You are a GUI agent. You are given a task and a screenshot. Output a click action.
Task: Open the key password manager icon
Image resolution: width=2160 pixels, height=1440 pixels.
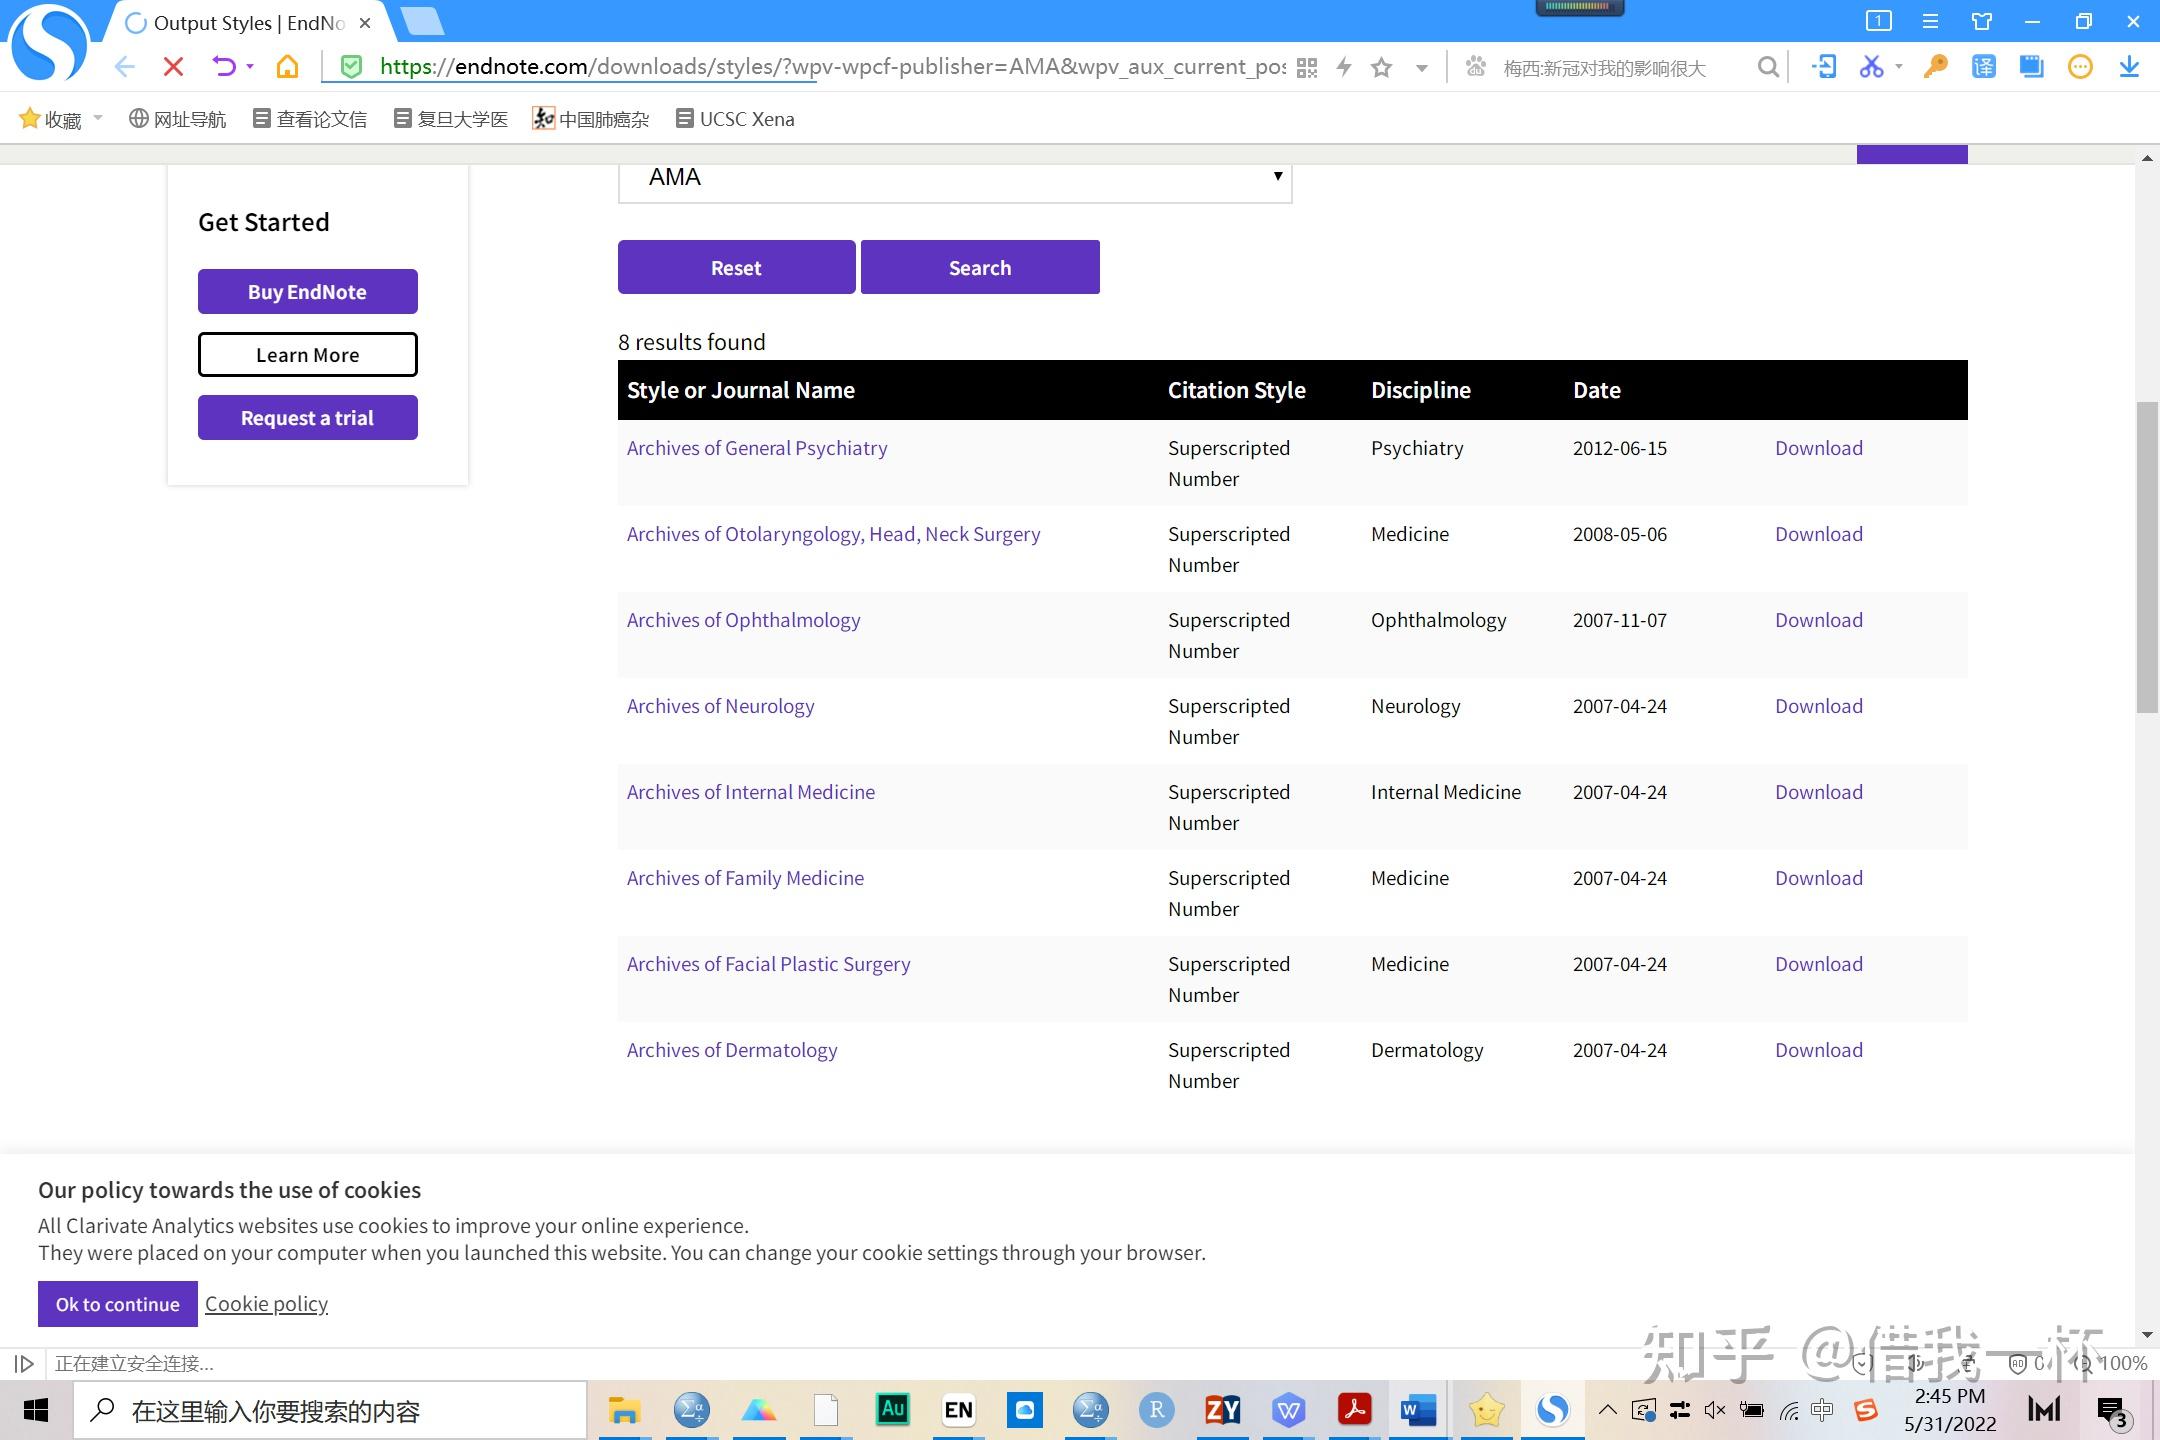tap(1935, 67)
